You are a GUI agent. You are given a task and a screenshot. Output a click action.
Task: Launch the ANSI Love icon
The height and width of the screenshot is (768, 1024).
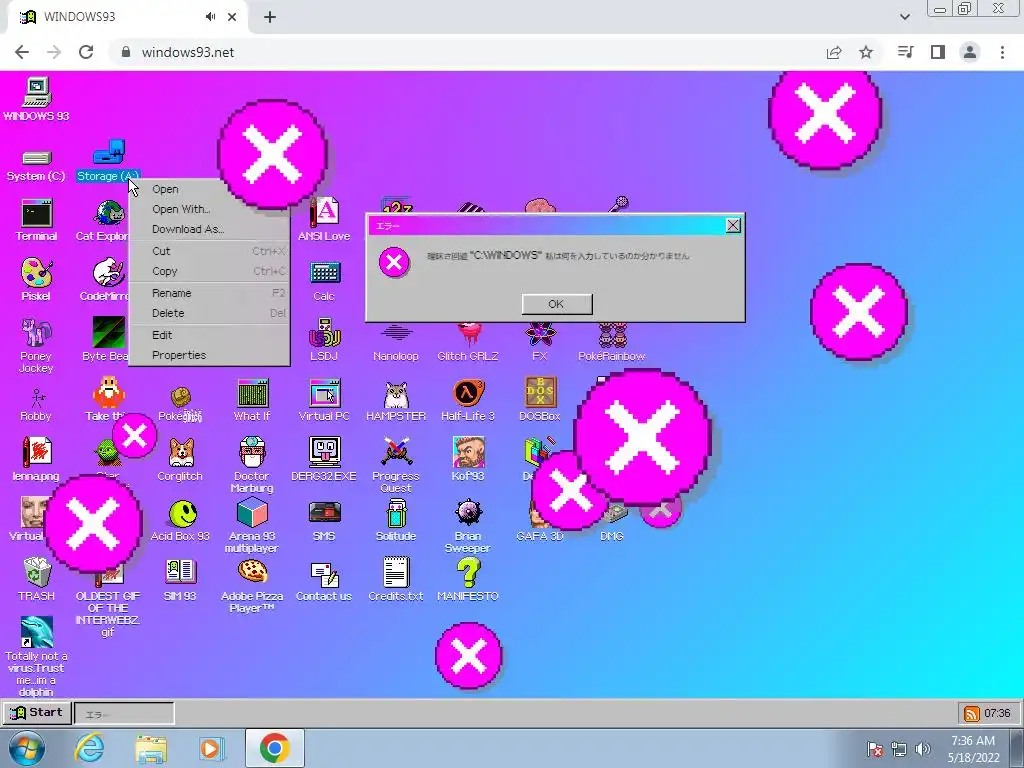324,213
